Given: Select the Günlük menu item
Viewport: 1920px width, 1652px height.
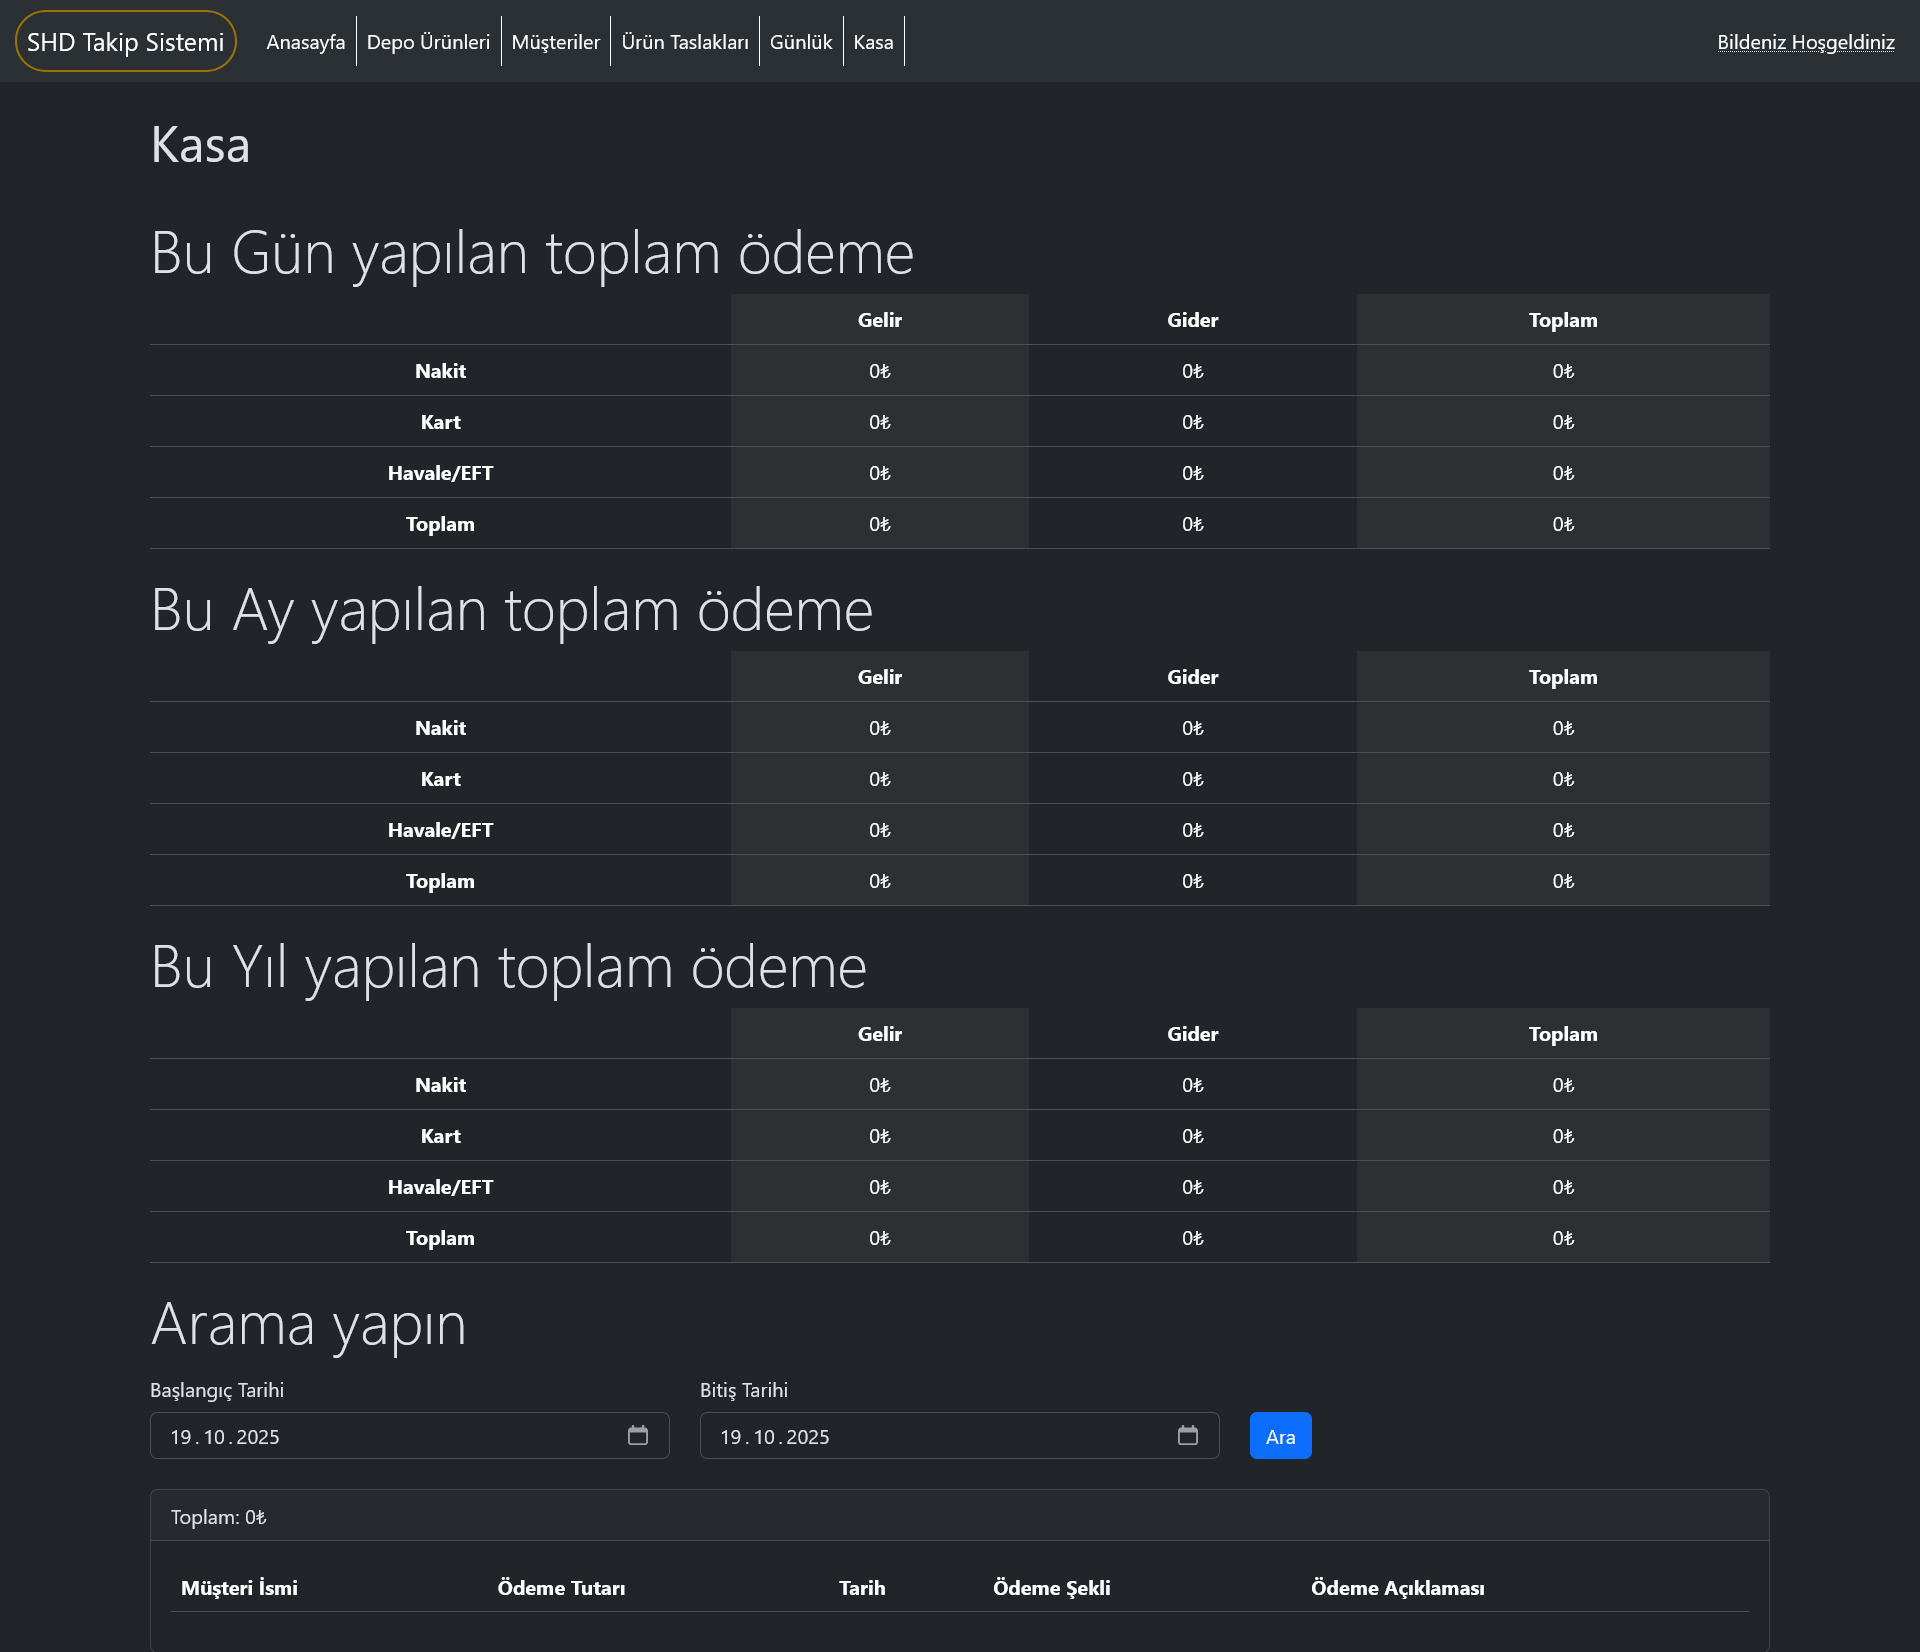Looking at the screenshot, I should pos(801,41).
